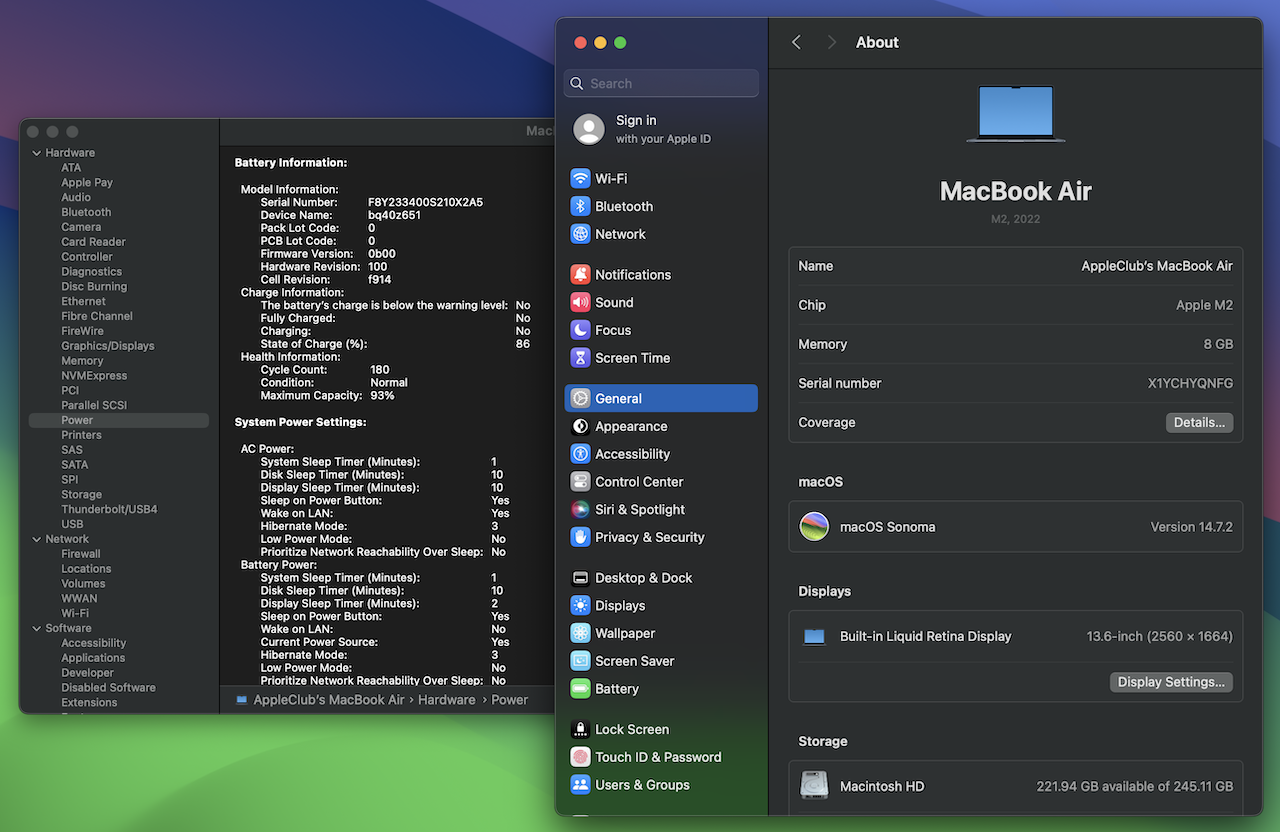Collapse the Software section in System Information

37,628
